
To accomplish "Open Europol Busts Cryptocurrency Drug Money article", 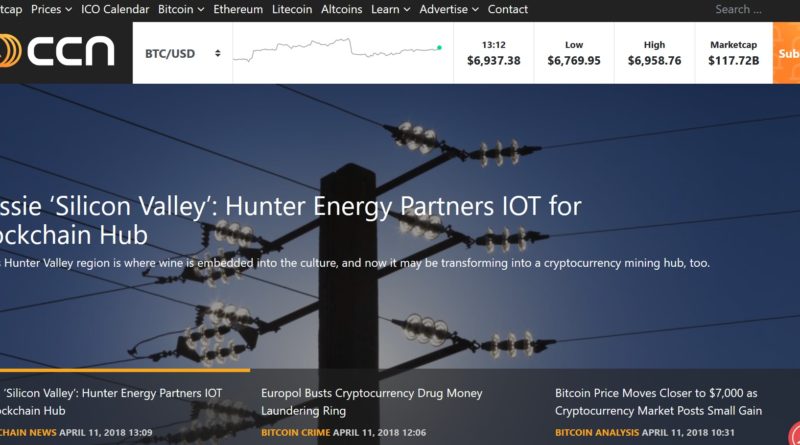I will 371,402.
